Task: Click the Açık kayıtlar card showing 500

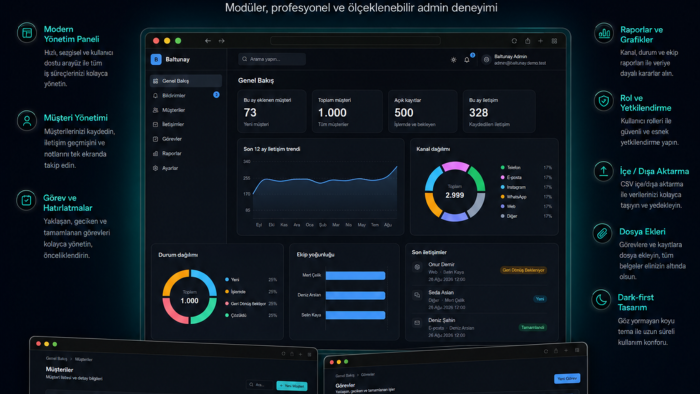Action: point(423,111)
